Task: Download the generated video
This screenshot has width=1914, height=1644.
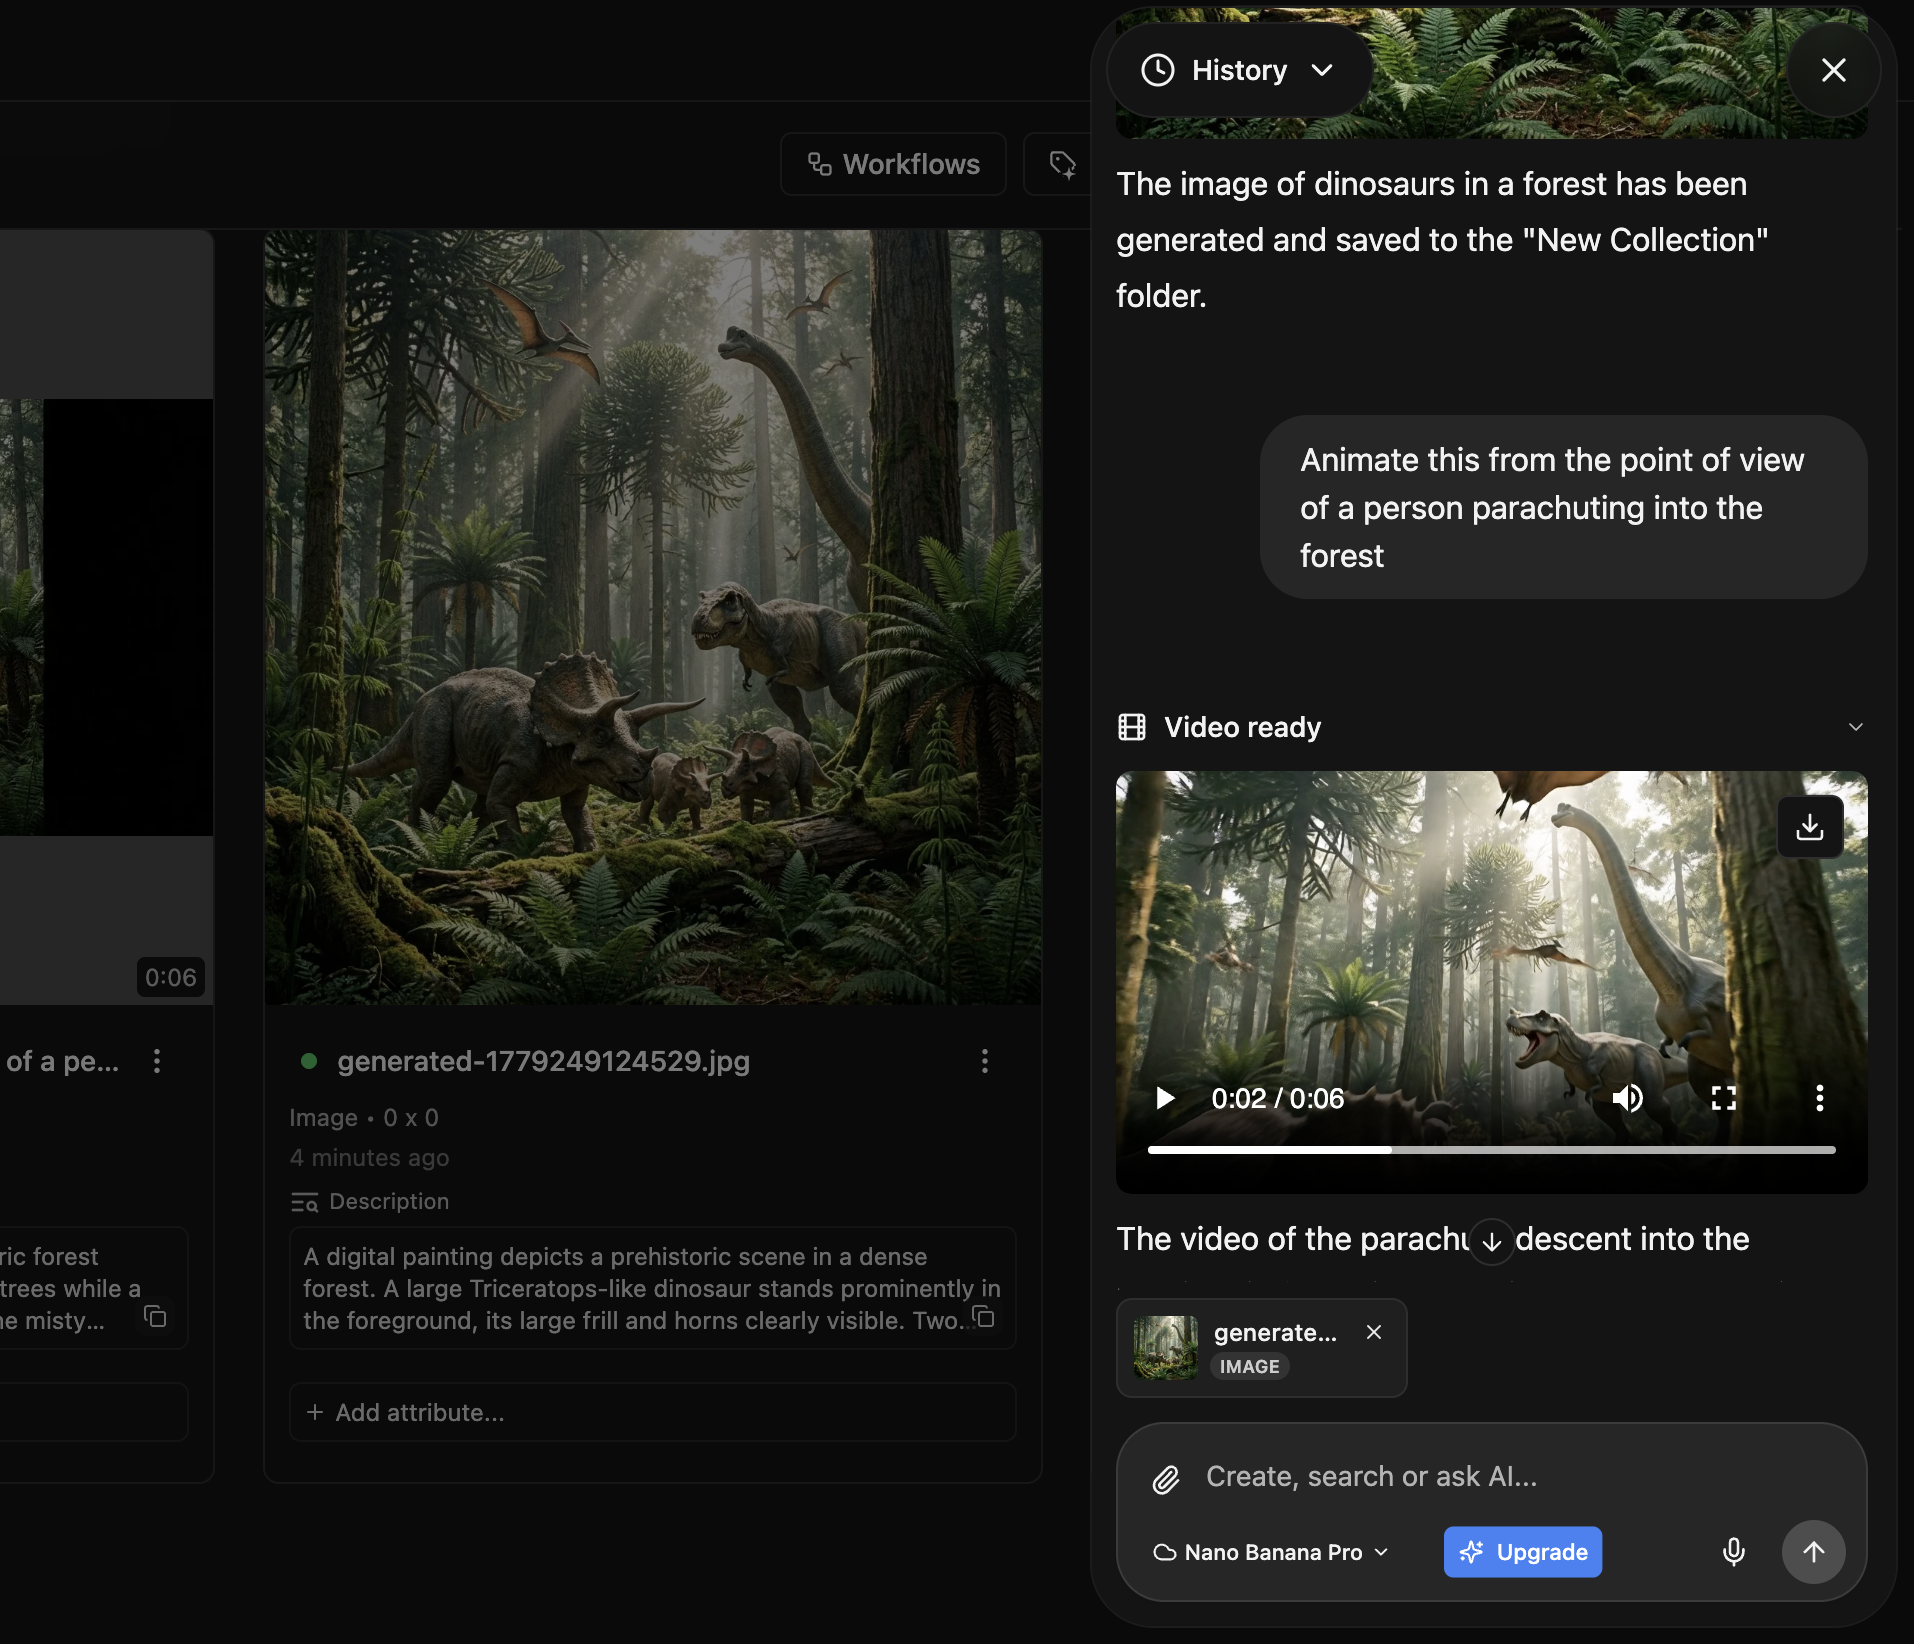Action: pyautogui.click(x=1809, y=827)
